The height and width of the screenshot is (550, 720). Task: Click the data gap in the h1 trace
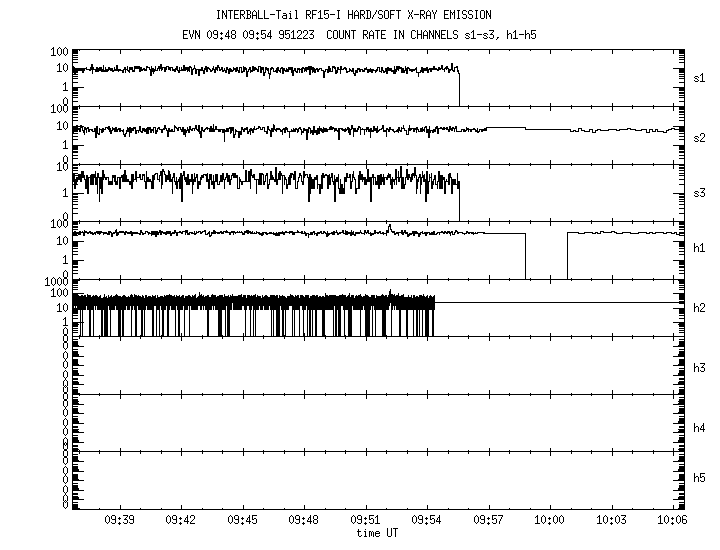[x=546, y=255]
